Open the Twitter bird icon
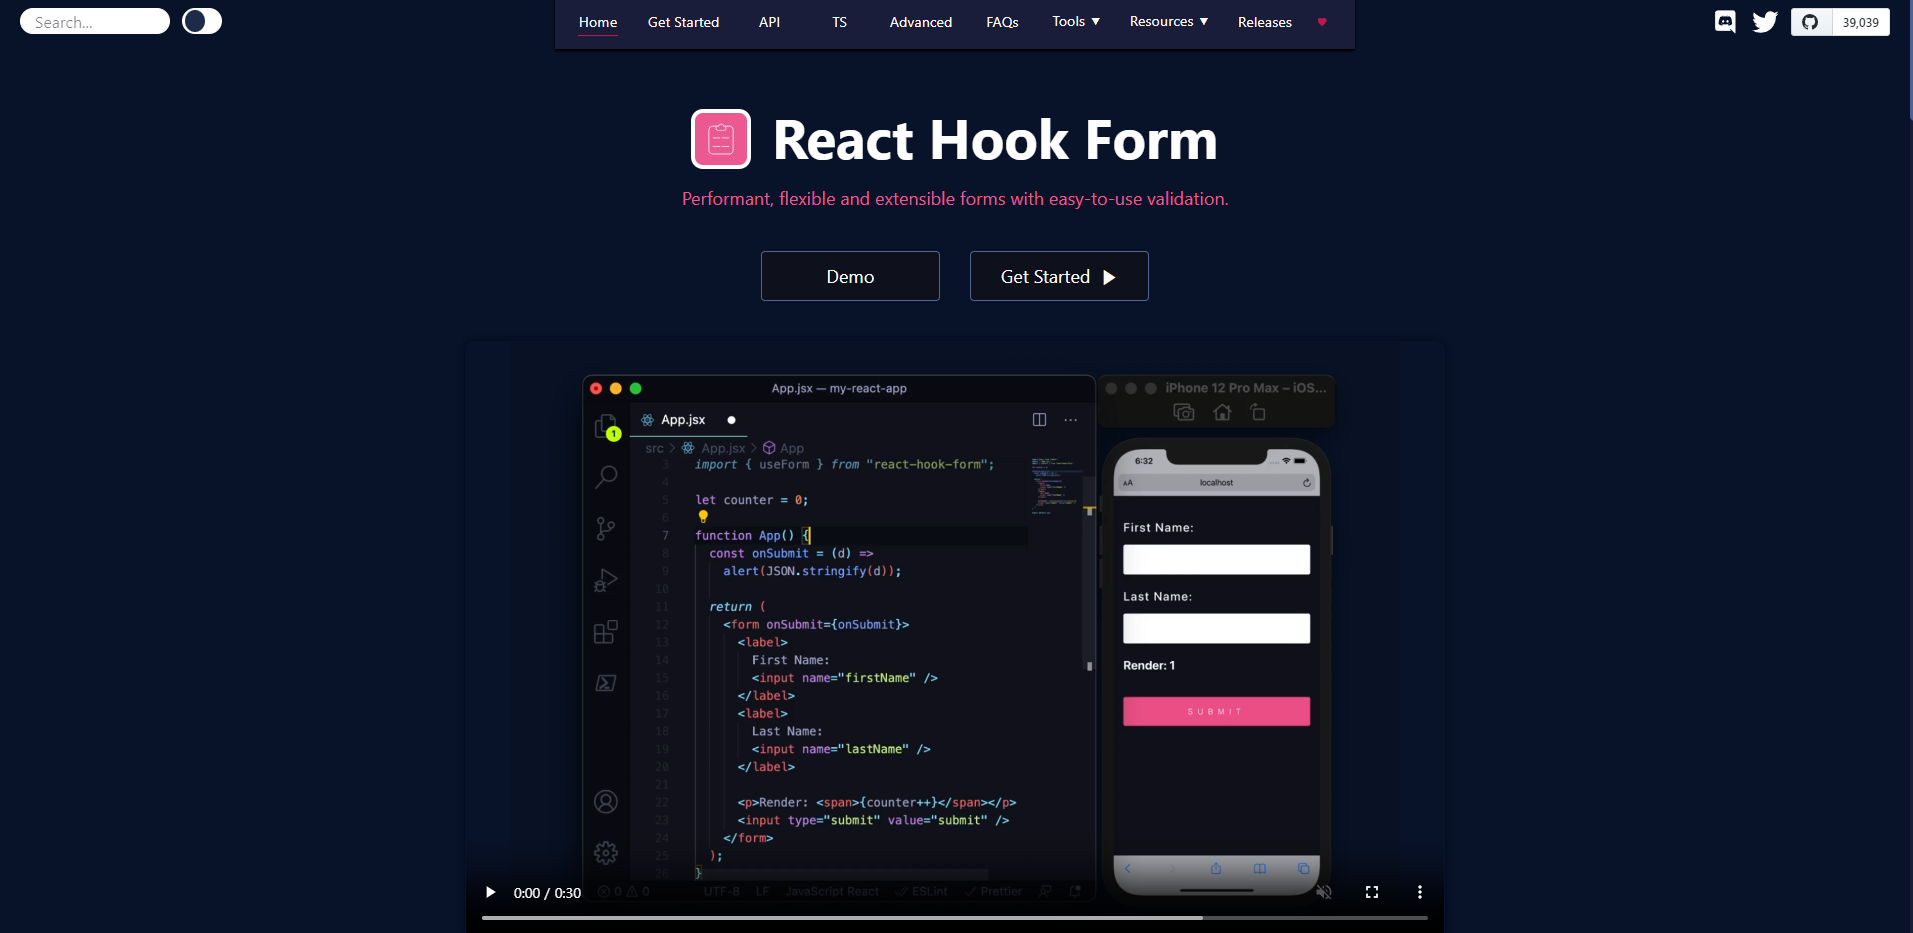Viewport: 1913px width, 933px height. pos(1764,21)
